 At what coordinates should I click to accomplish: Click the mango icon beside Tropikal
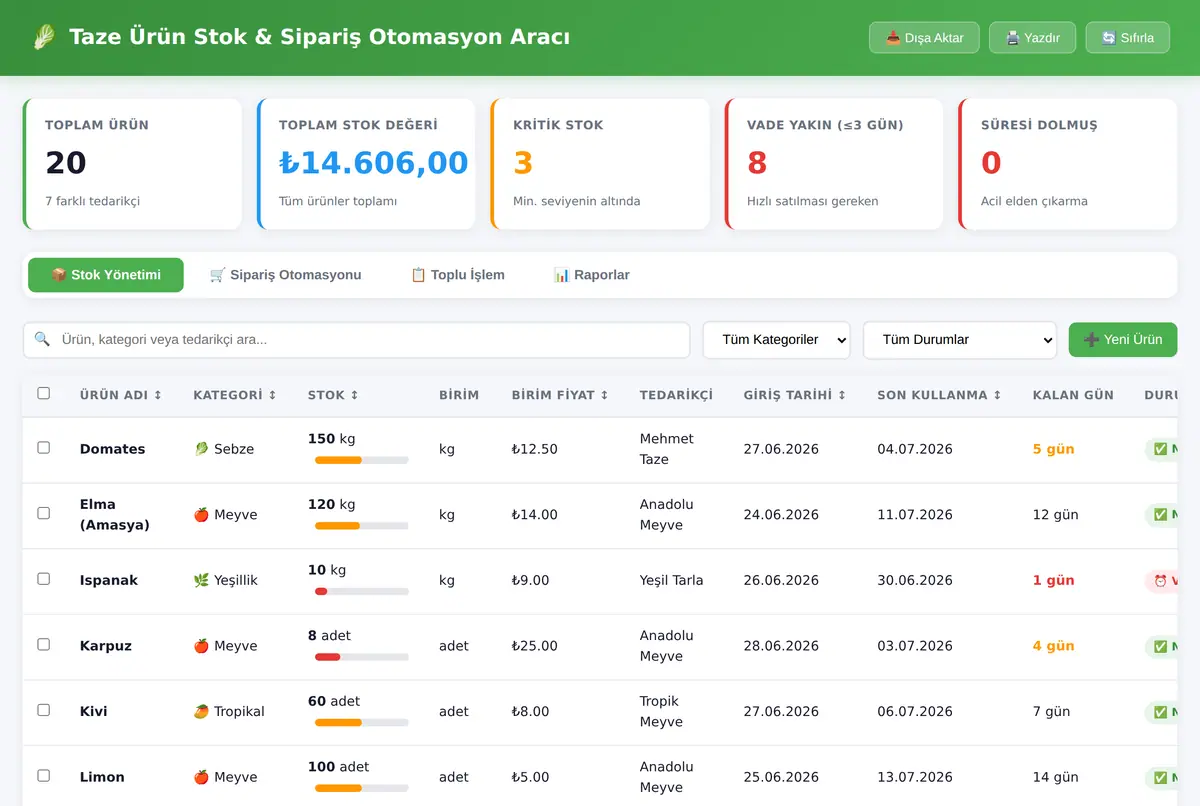pos(201,711)
